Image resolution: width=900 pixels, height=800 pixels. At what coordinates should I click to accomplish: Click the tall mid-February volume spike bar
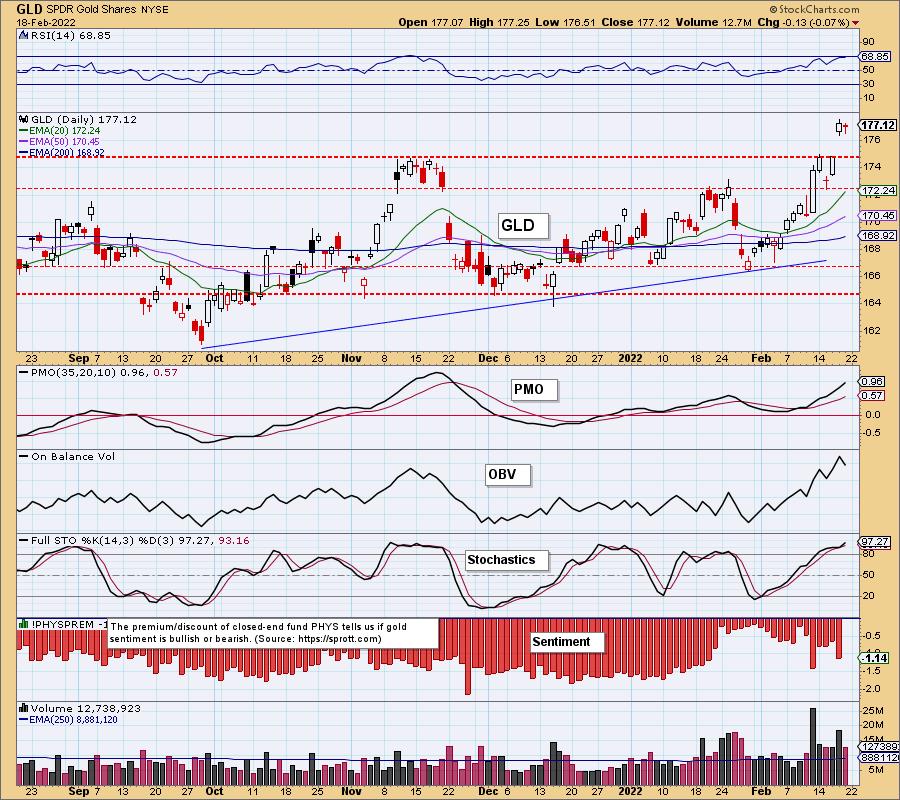coord(813,747)
